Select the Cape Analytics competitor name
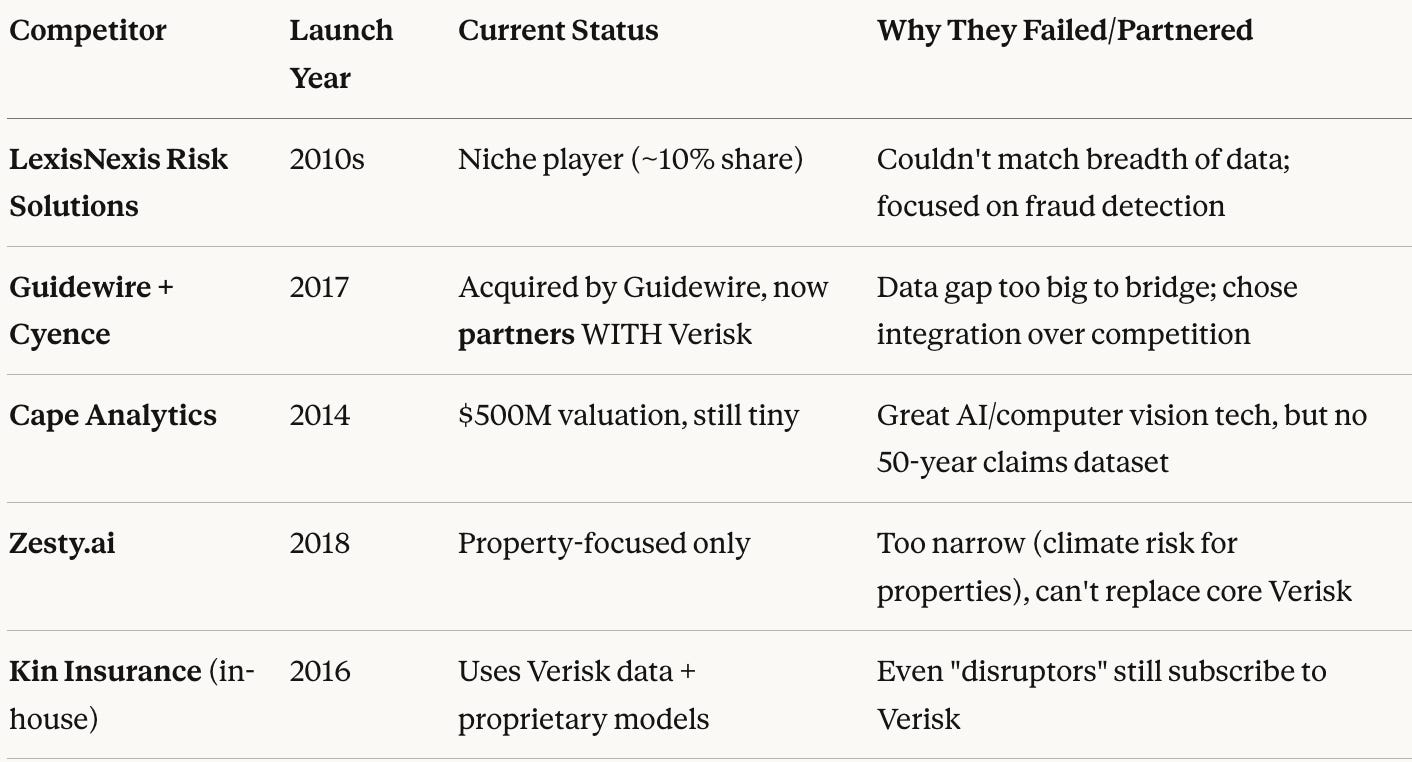Screen dimensions: 1412x762 pos(113,415)
